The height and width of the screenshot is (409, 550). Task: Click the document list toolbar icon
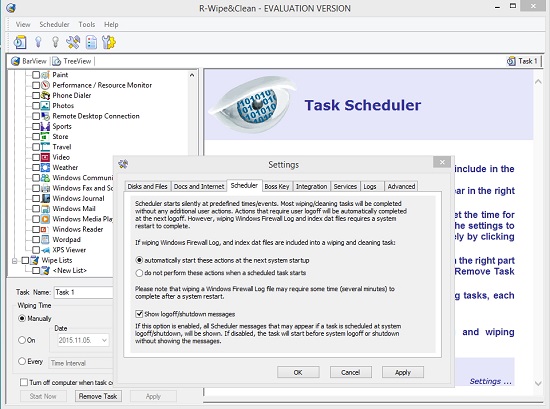pos(91,42)
